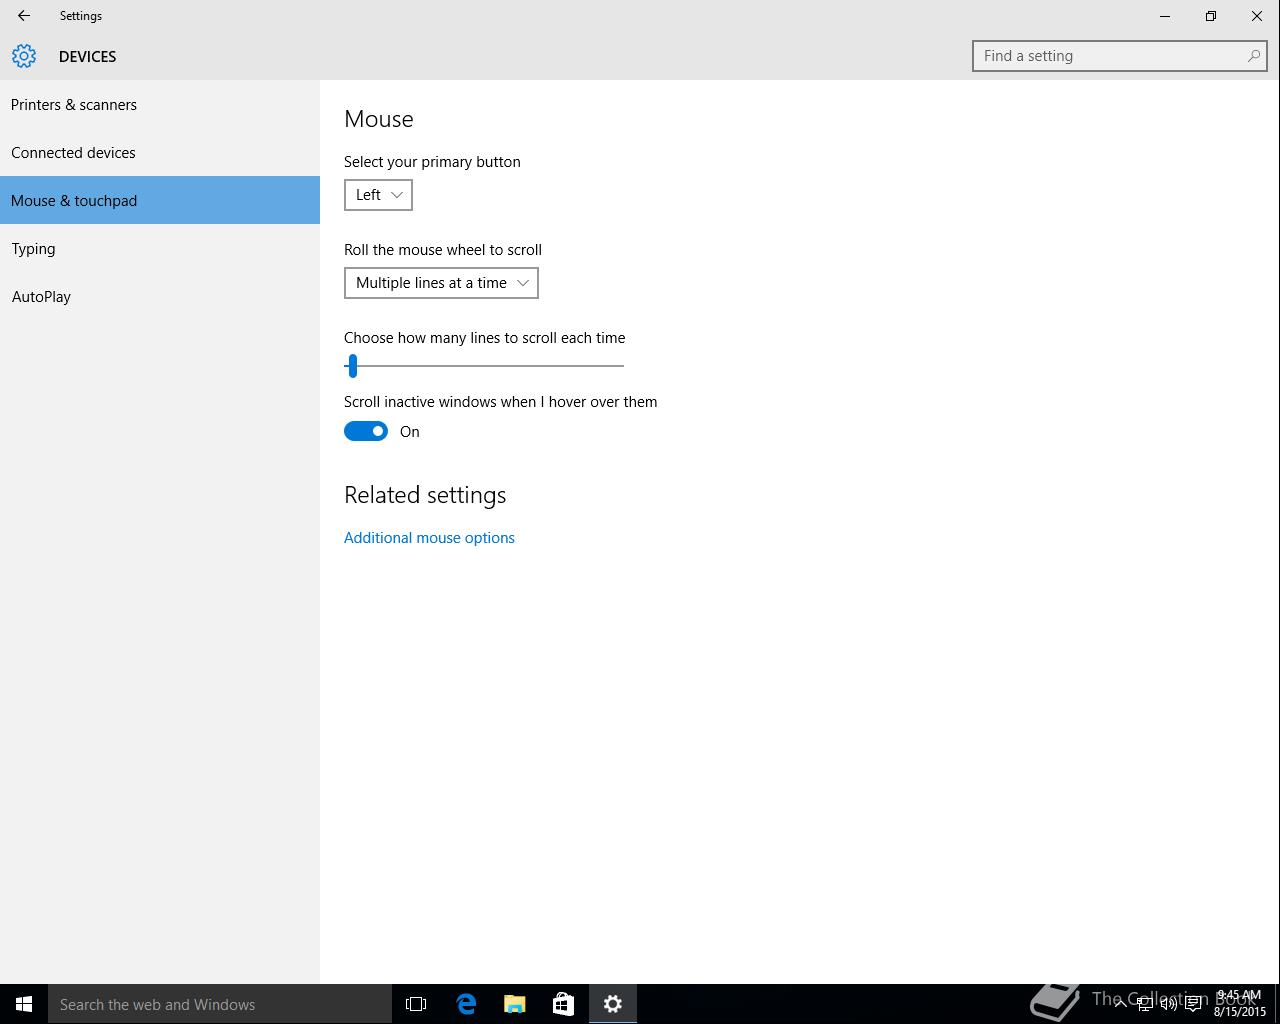Viewport: 1280px width, 1024px height.
Task: Open the Windows Start menu
Action: click(x=24, y=1004)
